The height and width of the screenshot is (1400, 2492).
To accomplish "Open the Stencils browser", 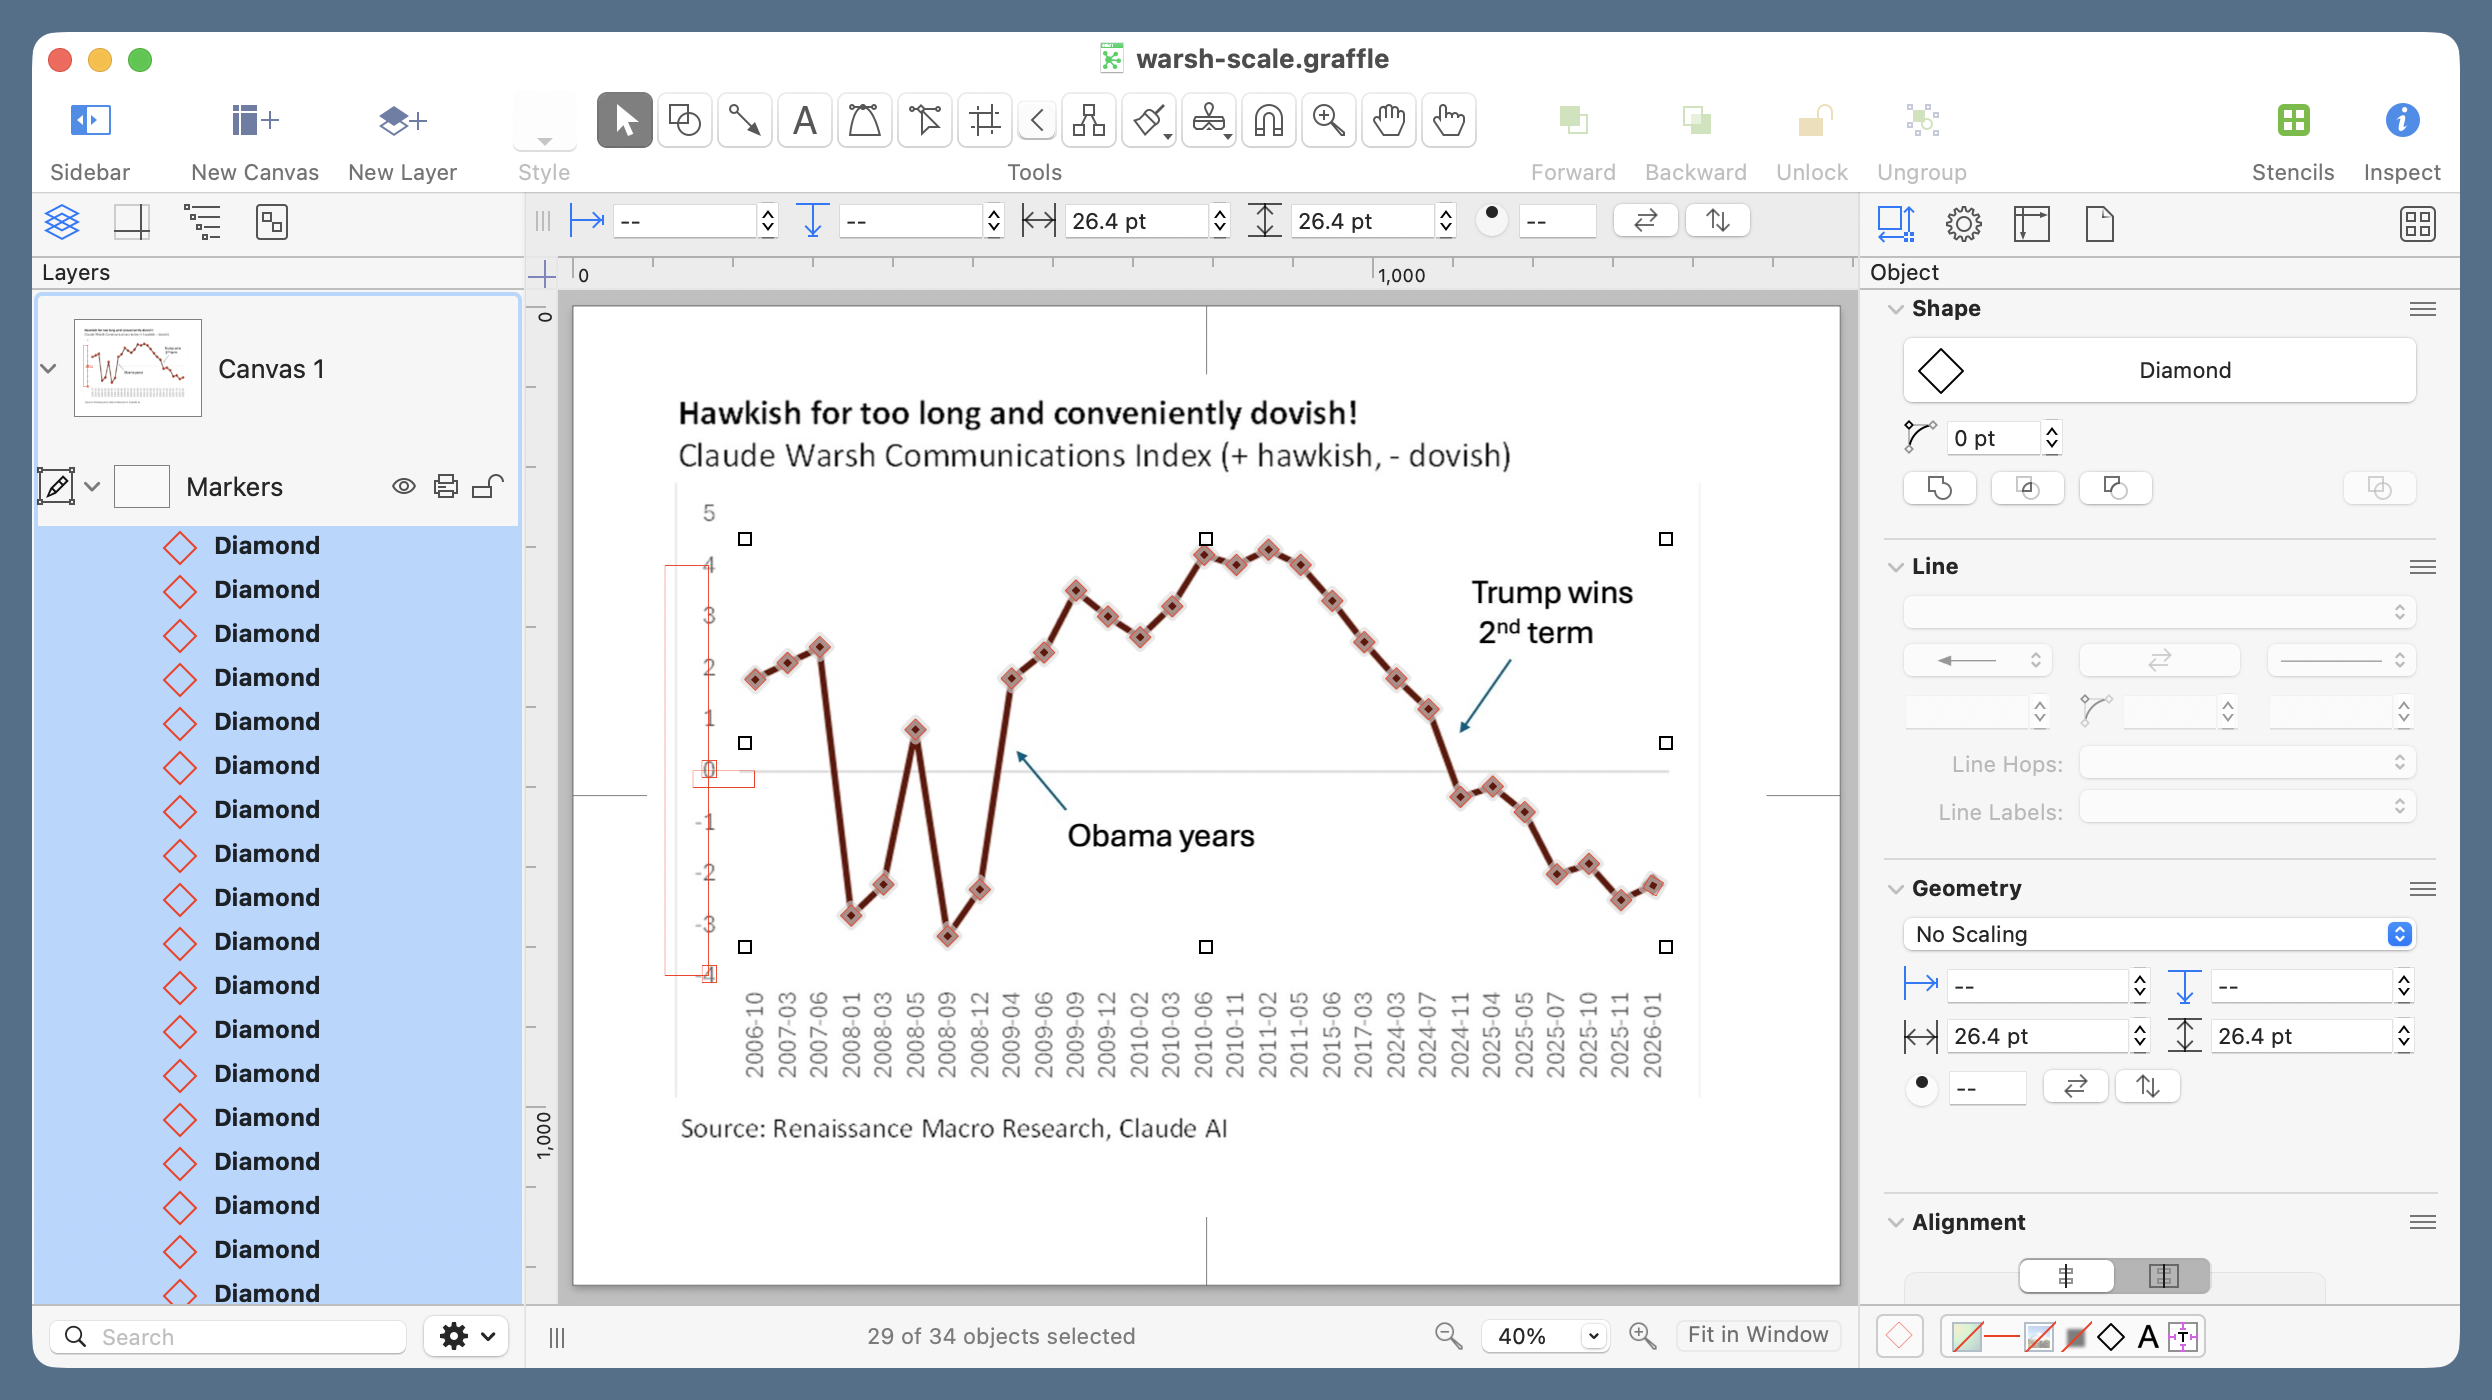I will pos(2293,135).
